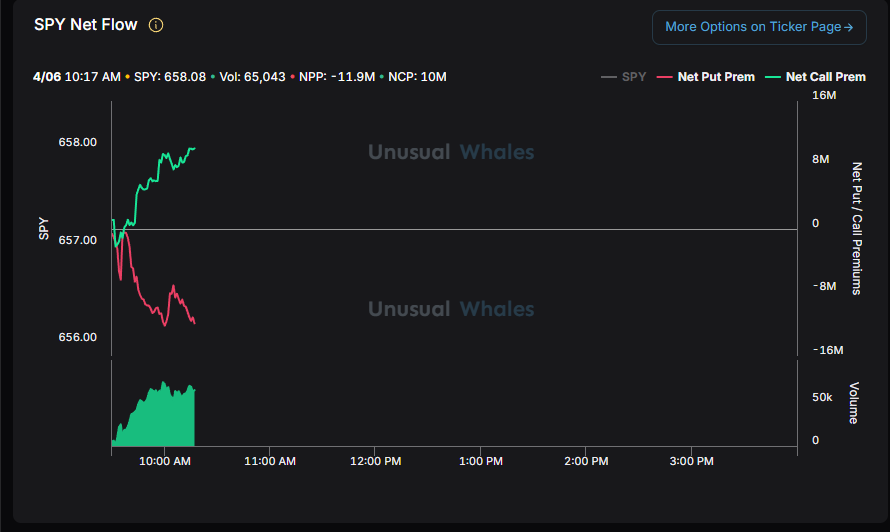Click the 658.00 price axis label
Image resolution: width=890 pixels, height=532 pixels.
point(78,142)
